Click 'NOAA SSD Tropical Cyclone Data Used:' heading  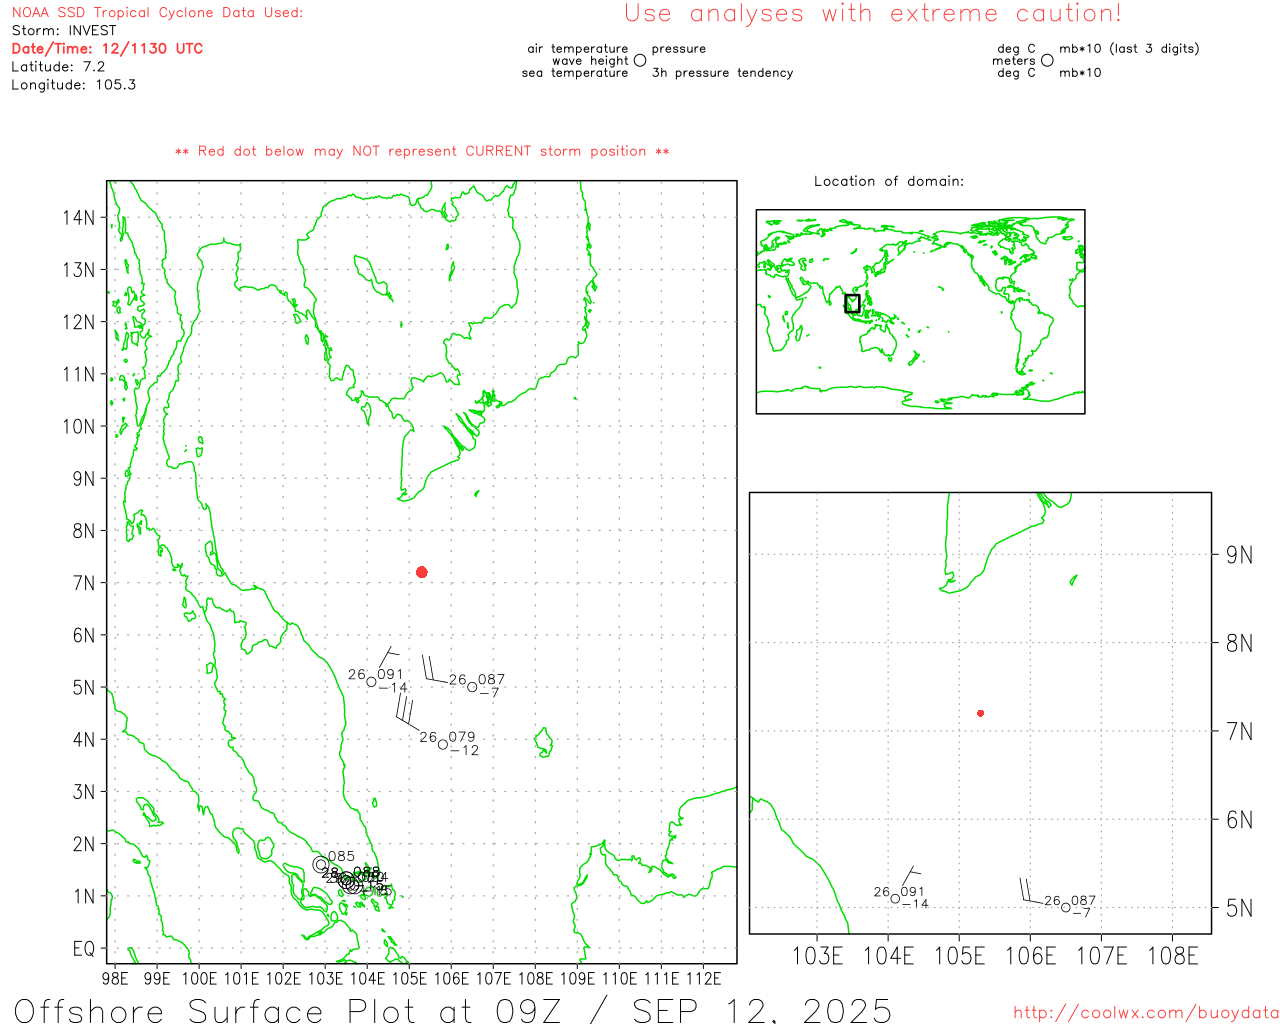click(157, 13)
